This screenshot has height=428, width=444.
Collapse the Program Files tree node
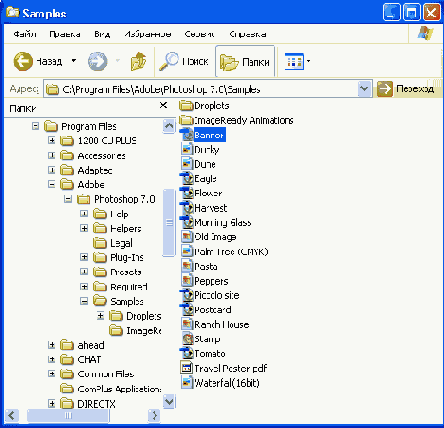pyautogui.click(x=35, y=126)
